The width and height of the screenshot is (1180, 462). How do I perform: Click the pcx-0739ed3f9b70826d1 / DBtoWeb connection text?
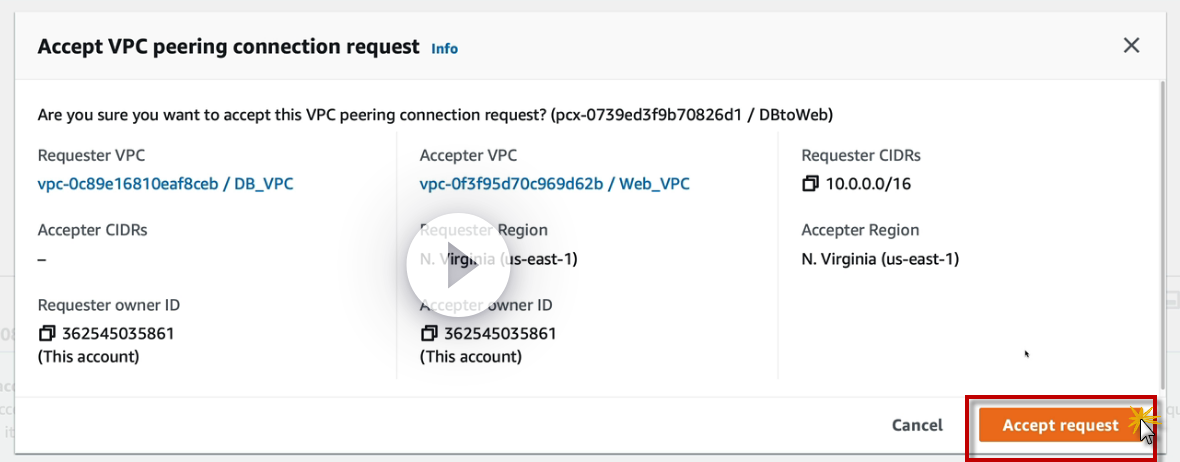(692, 115)
